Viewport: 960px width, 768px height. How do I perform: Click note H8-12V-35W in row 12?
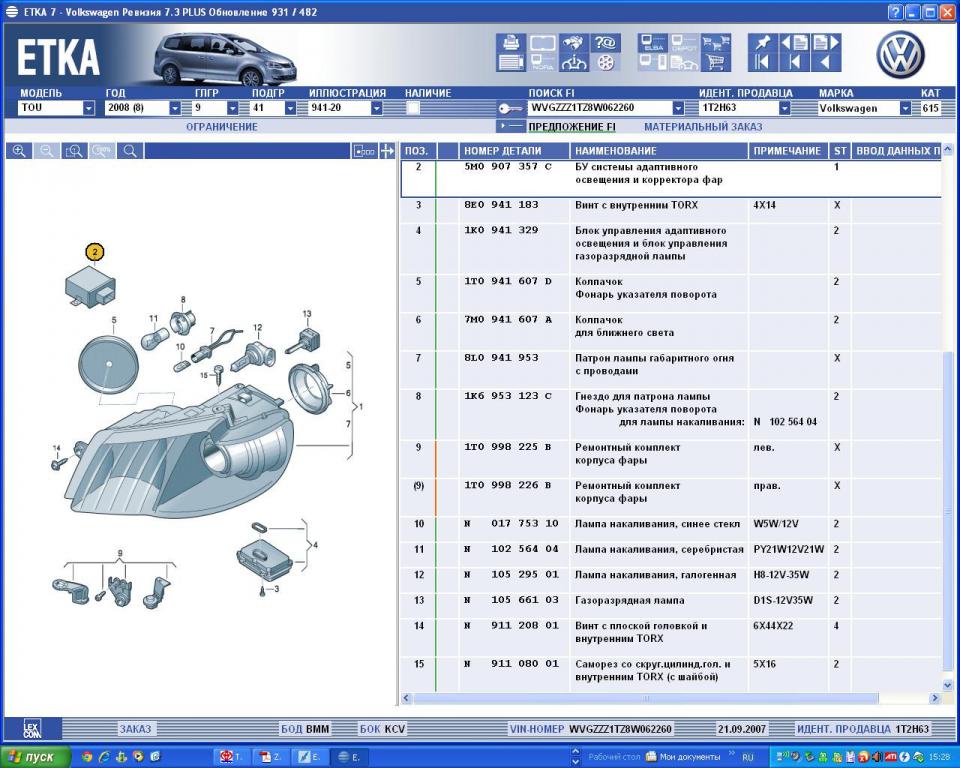click(781, 574)
